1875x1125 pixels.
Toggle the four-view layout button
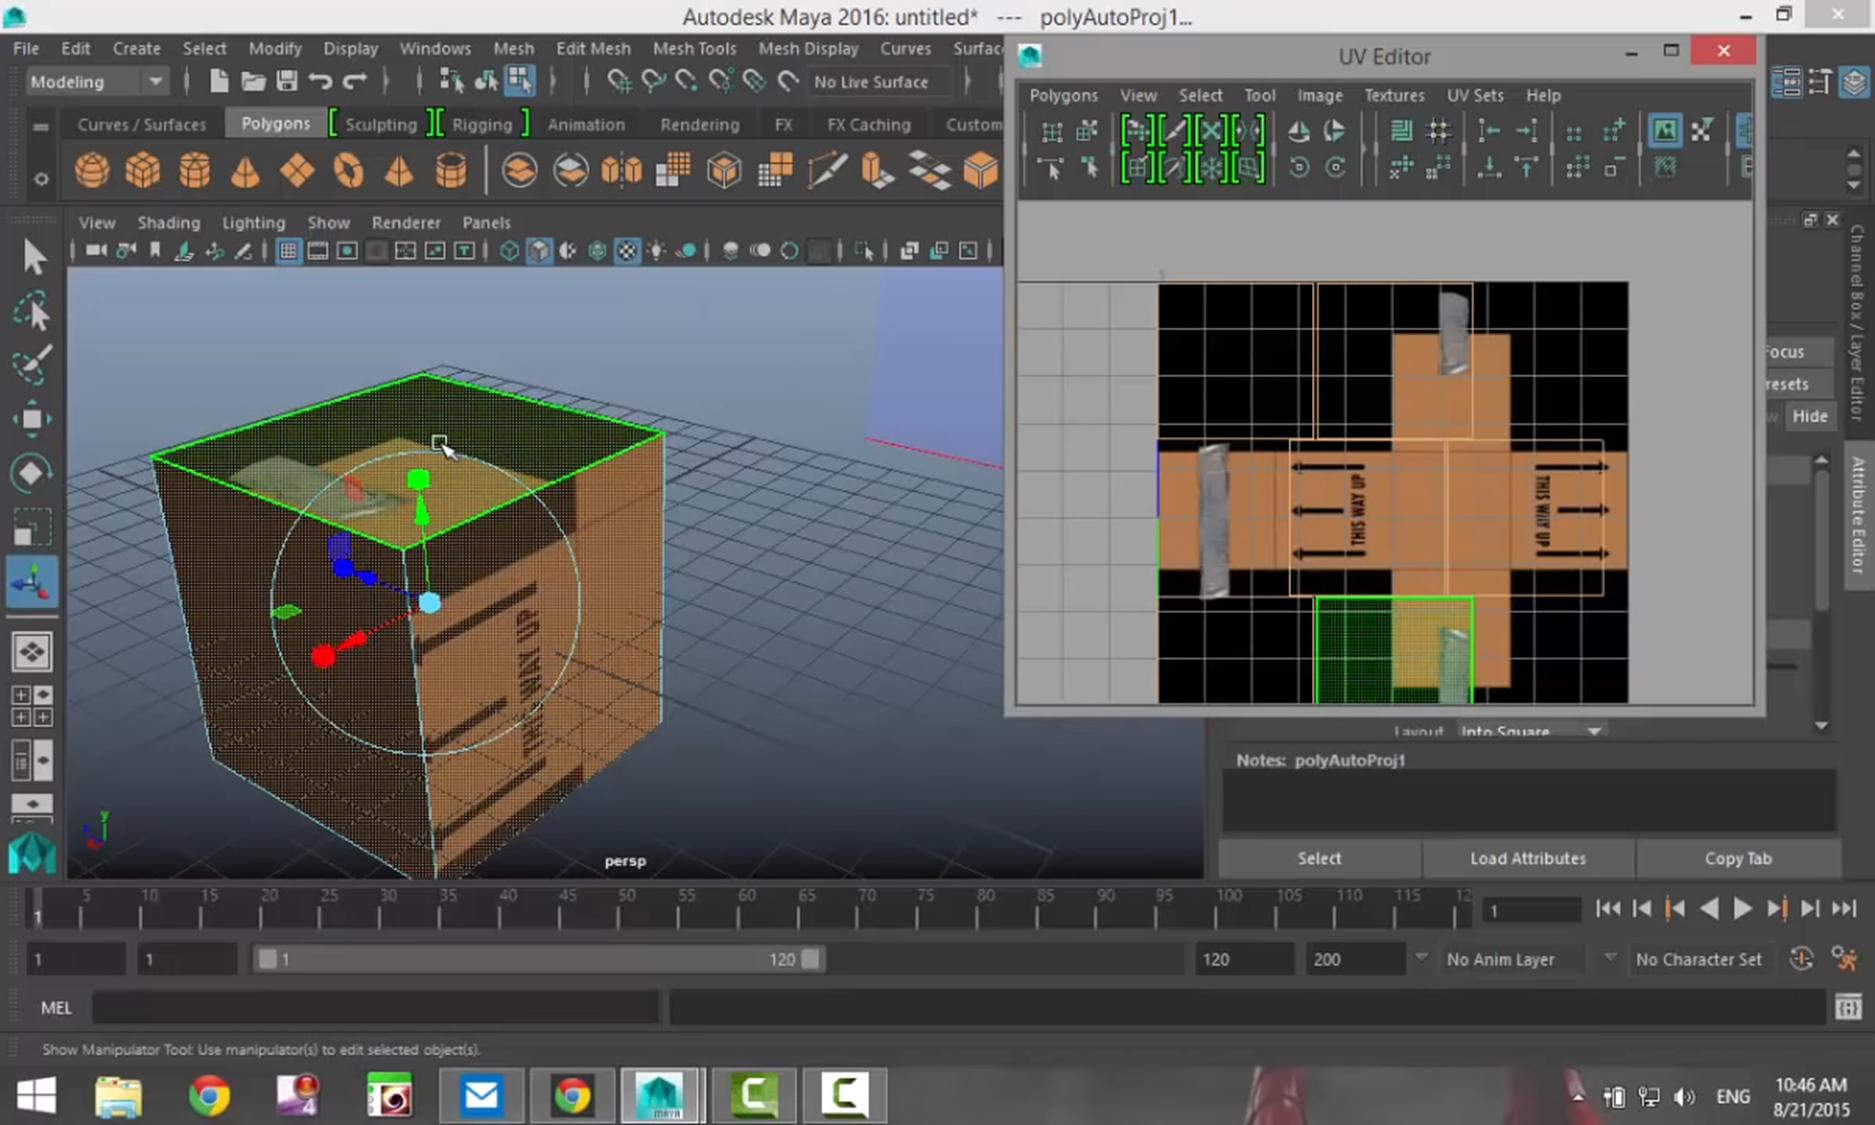click(32, 706)
